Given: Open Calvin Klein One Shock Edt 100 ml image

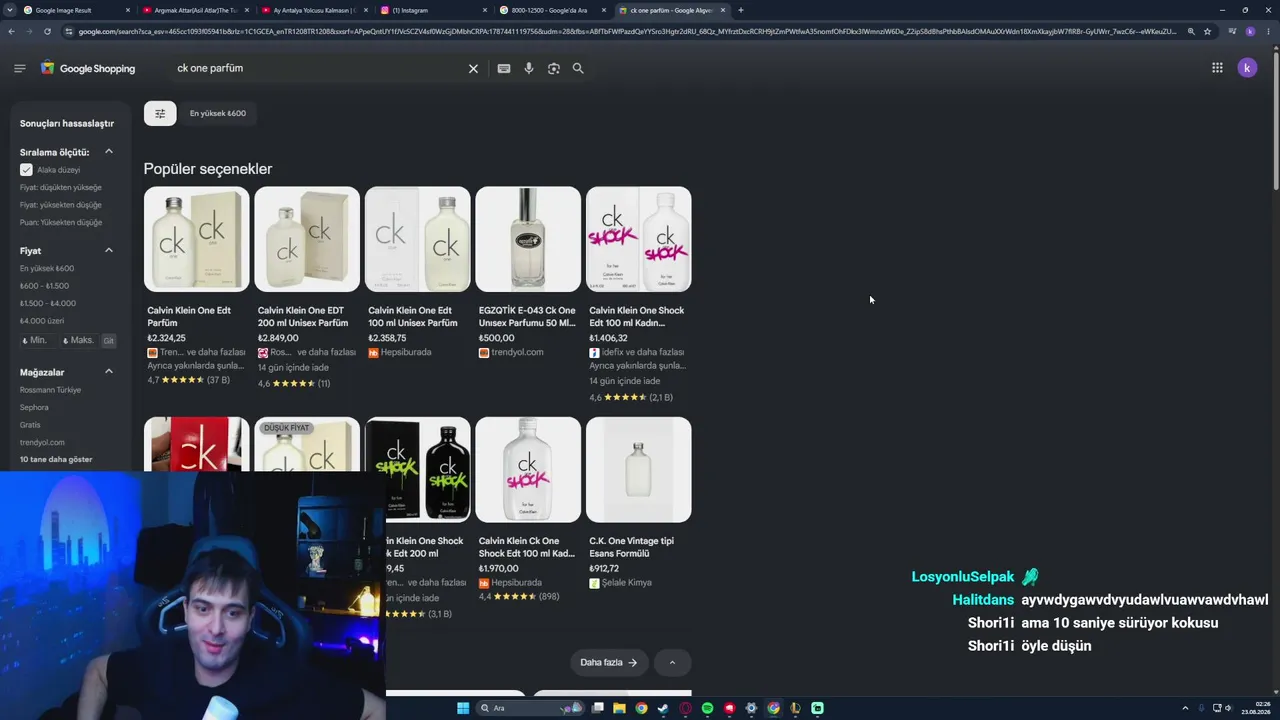Looking at the screenshot, I should [x=639, y=239].
